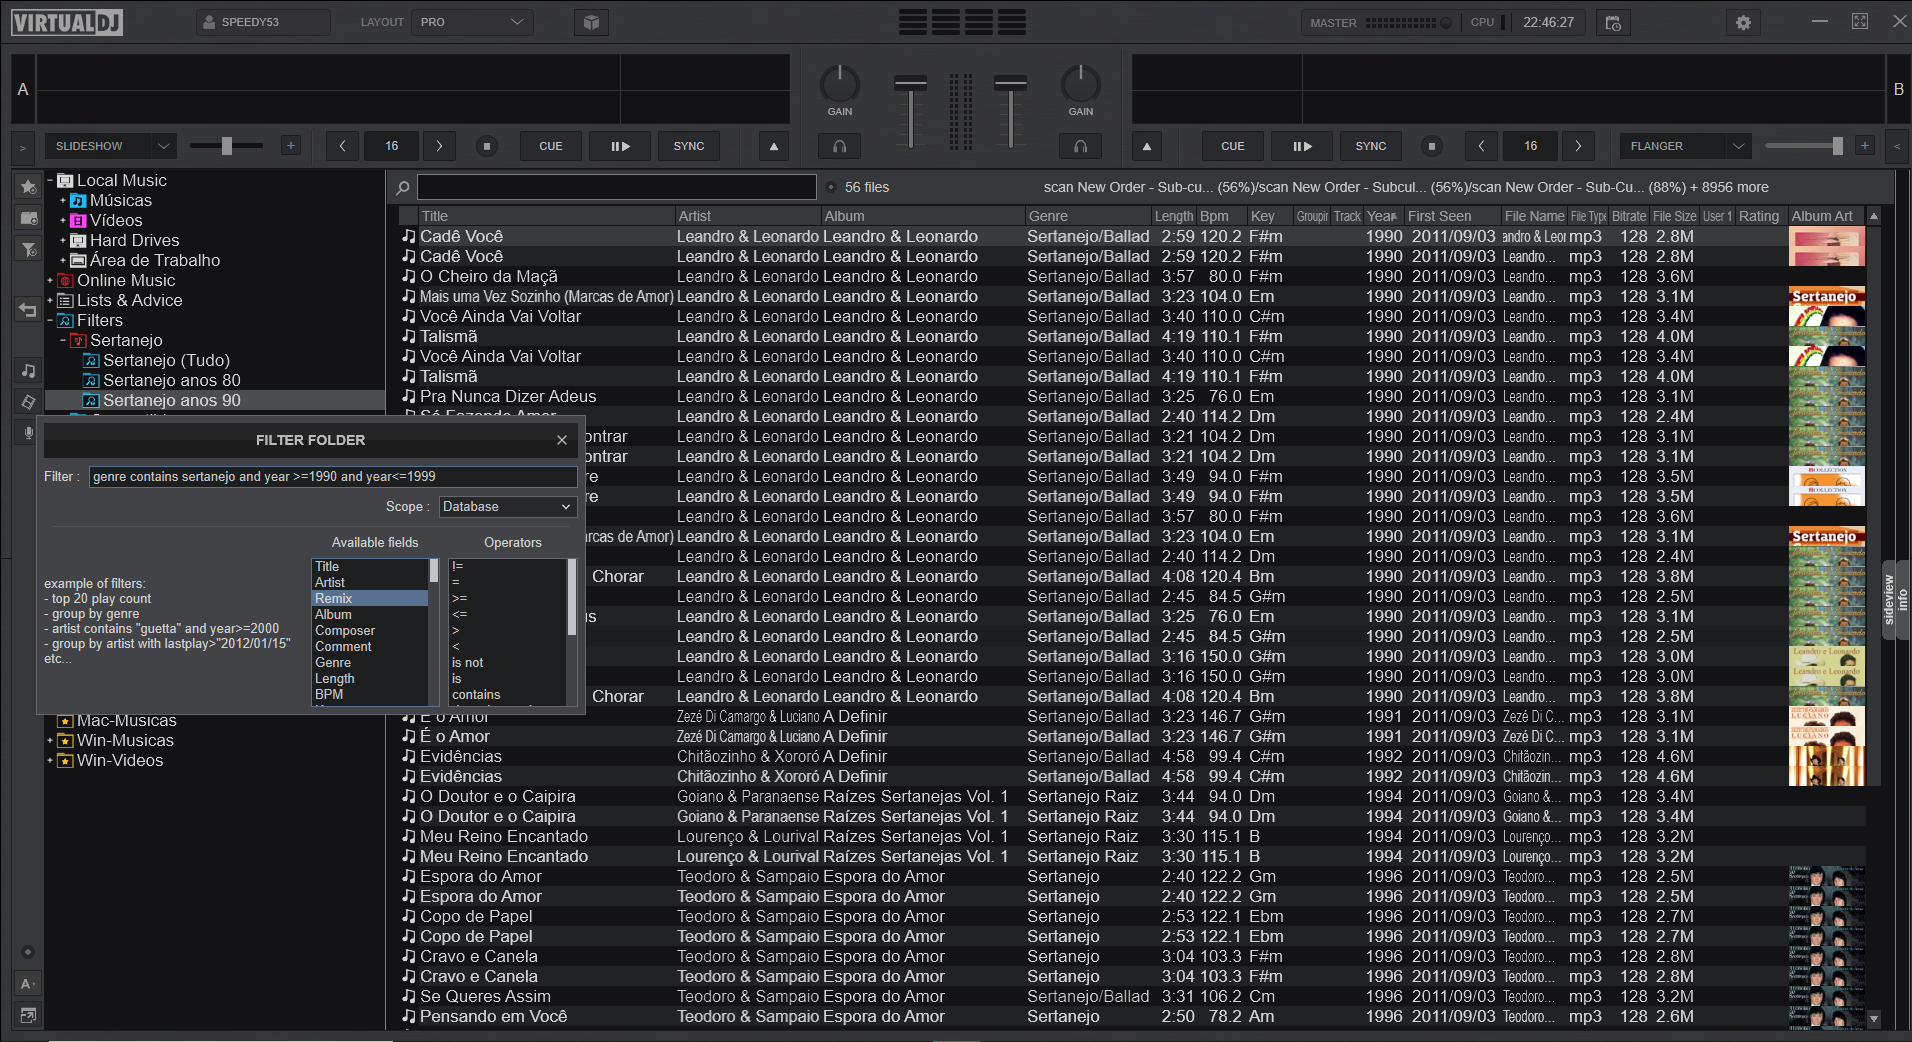
Task: Click deck A play/pause button
Action: pos(620,146)
